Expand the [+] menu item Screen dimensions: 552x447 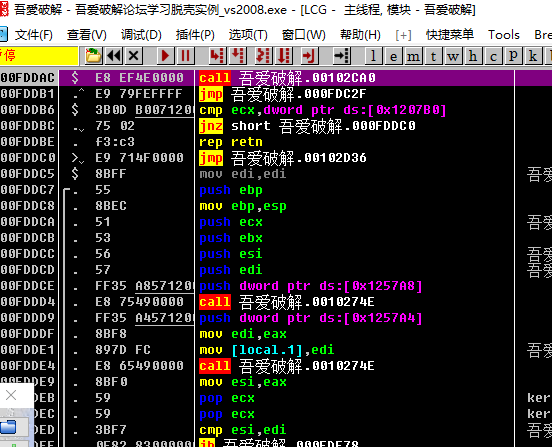403,35
